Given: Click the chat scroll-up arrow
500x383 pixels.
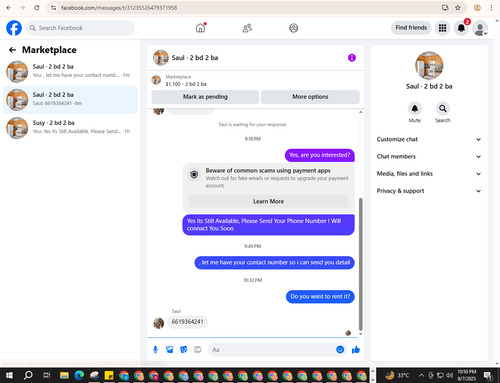Looking at the screenshot, I should tap(360, 112).
